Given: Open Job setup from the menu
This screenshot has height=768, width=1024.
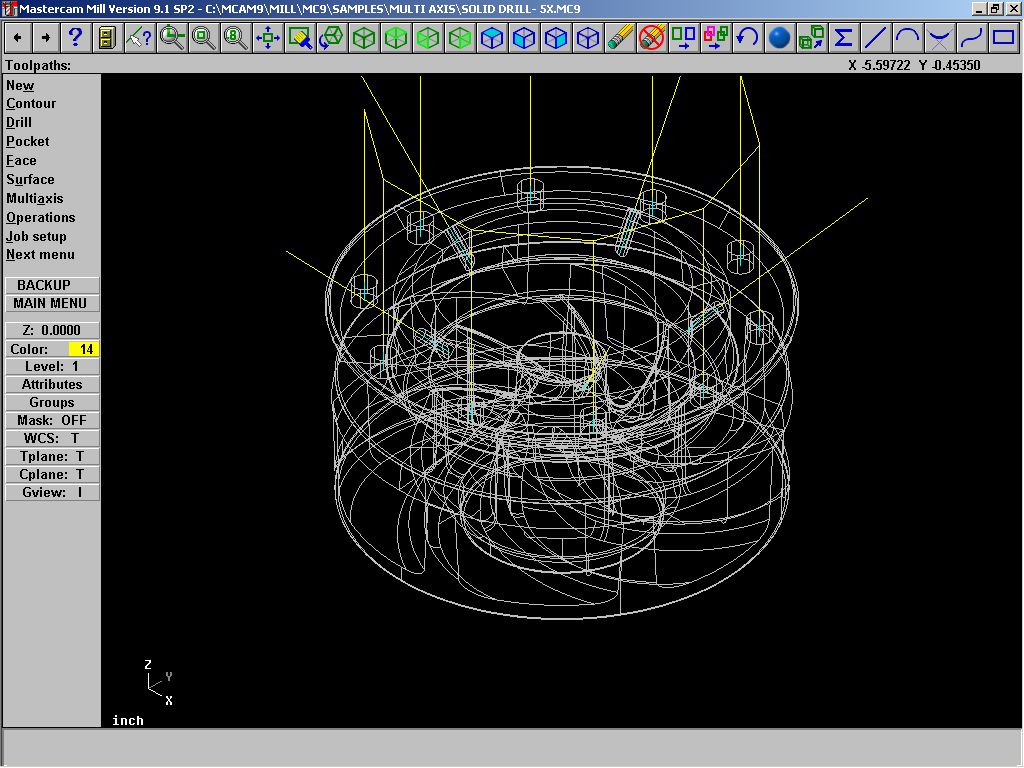Looking at the screenshot, I should 36,236.
